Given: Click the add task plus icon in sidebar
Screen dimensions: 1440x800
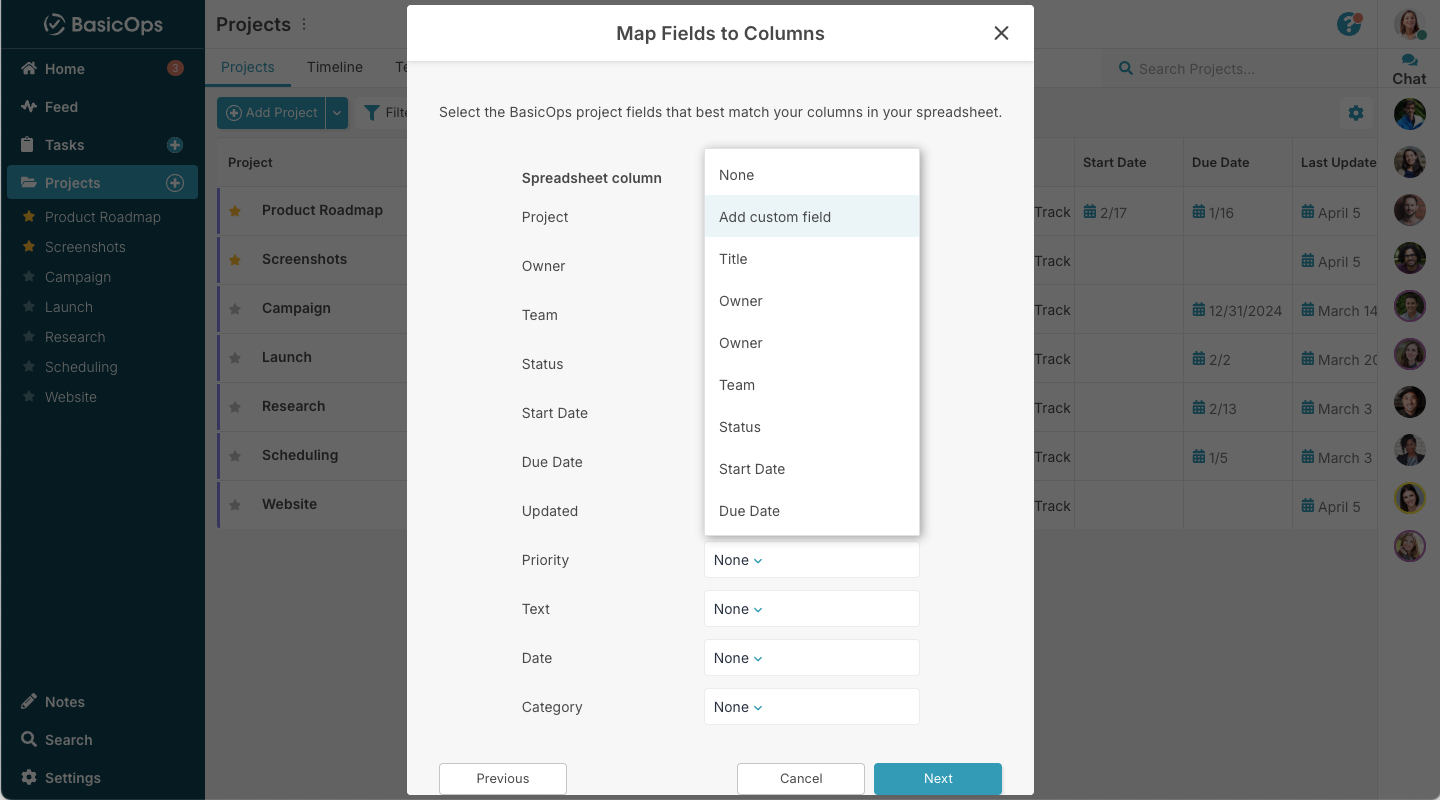Looking at the screenshot, I should pyautogui.click(x=175, y=145).
